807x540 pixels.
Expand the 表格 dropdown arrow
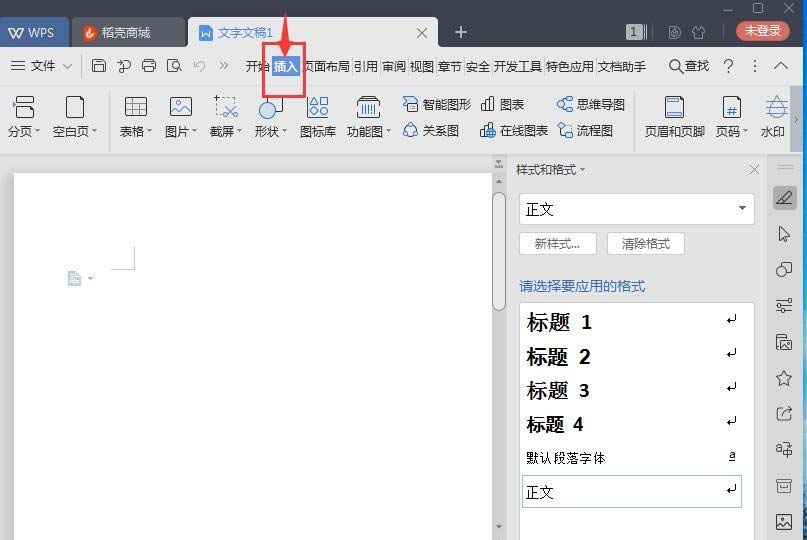coord(149,131)
